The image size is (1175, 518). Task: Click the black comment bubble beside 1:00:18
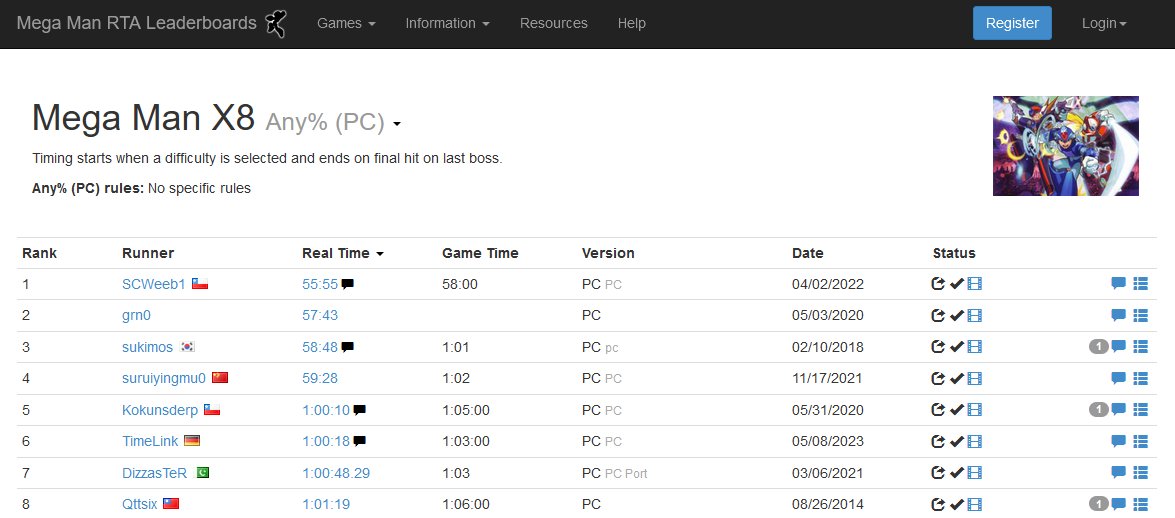coord(360,442)
